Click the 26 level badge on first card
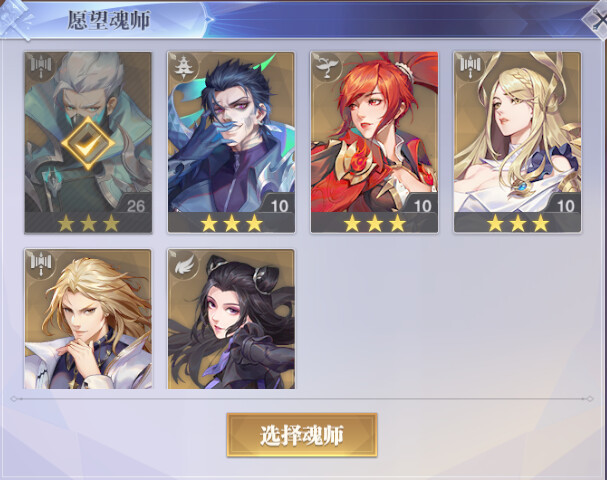 click(x=135, y=206)
